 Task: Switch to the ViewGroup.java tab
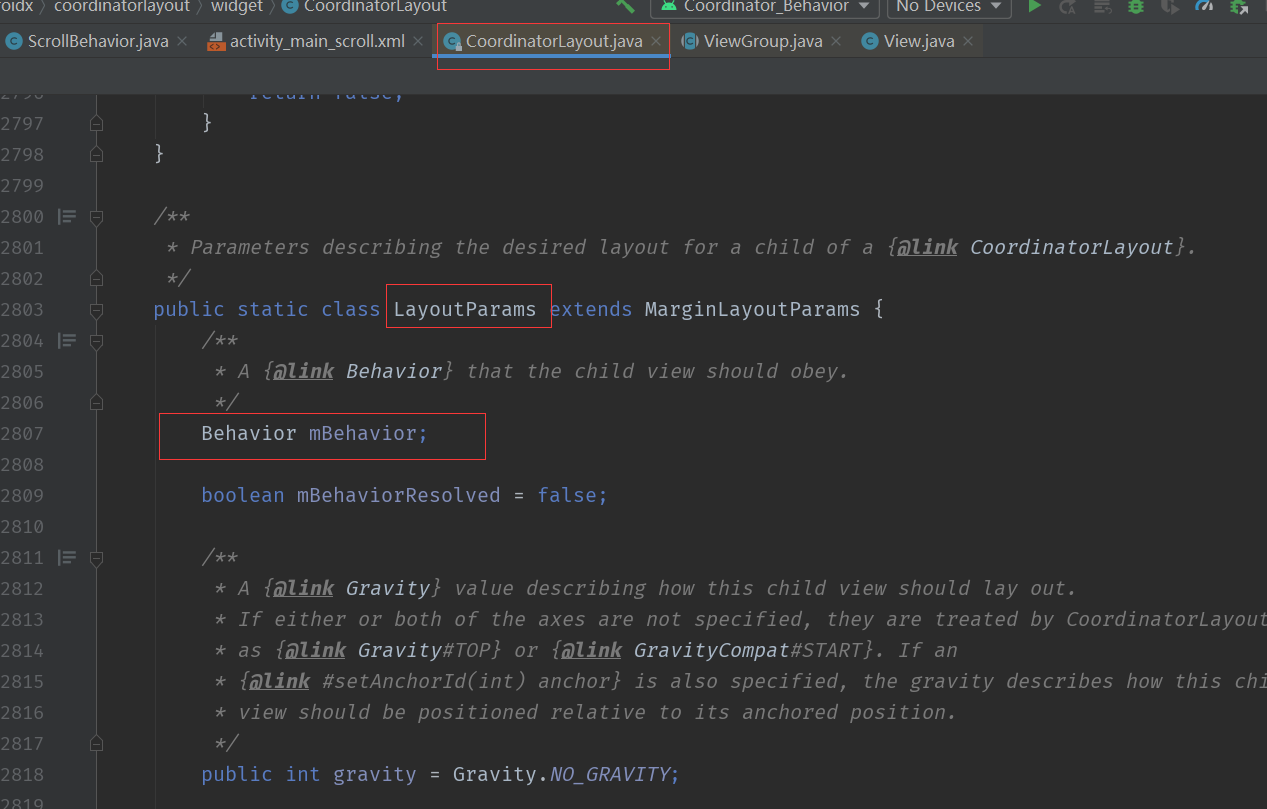point(762,42)
